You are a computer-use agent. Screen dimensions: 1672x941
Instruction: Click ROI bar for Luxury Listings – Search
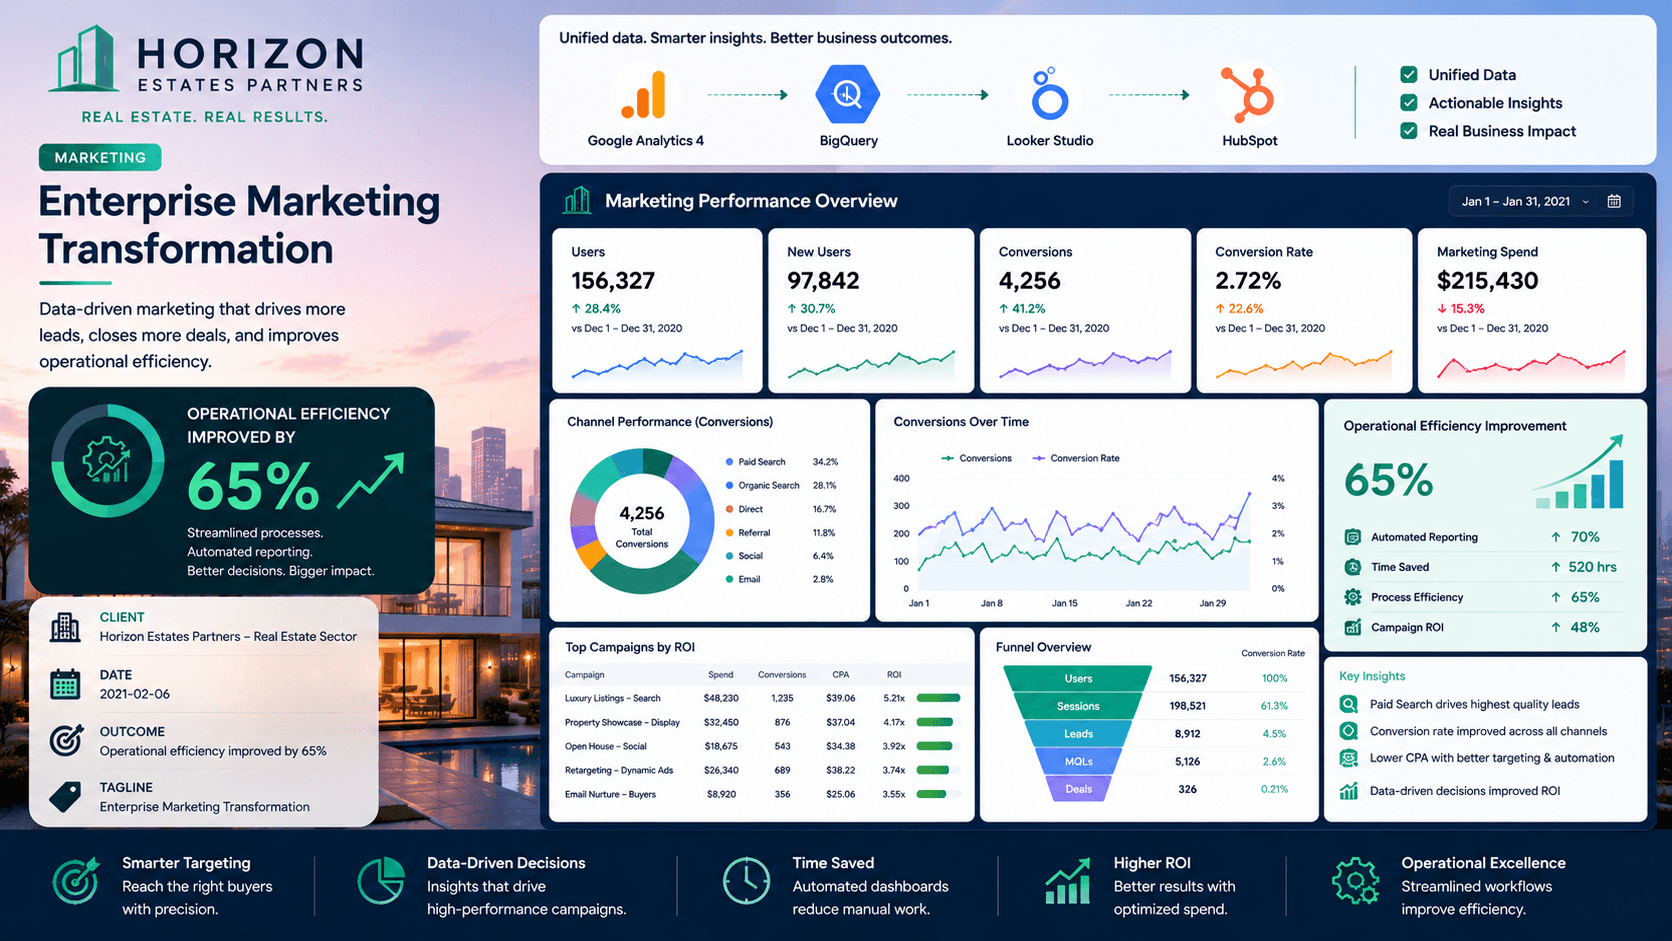click(x=938, y=698)
